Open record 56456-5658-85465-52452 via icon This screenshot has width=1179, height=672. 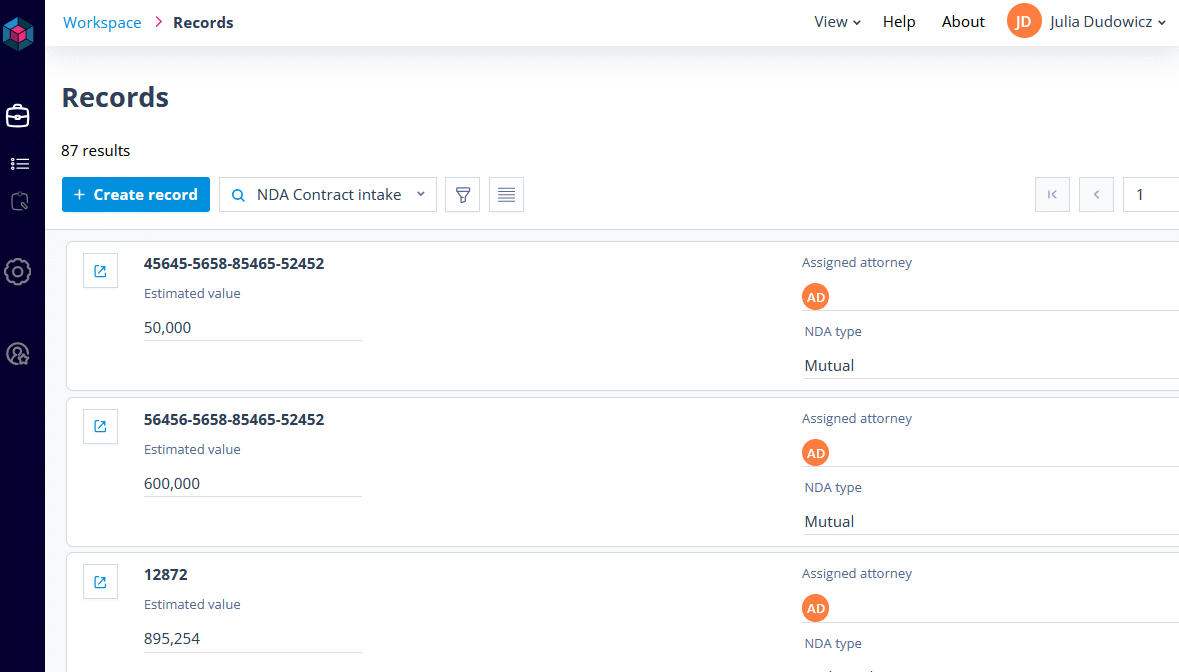coord(100,426)
